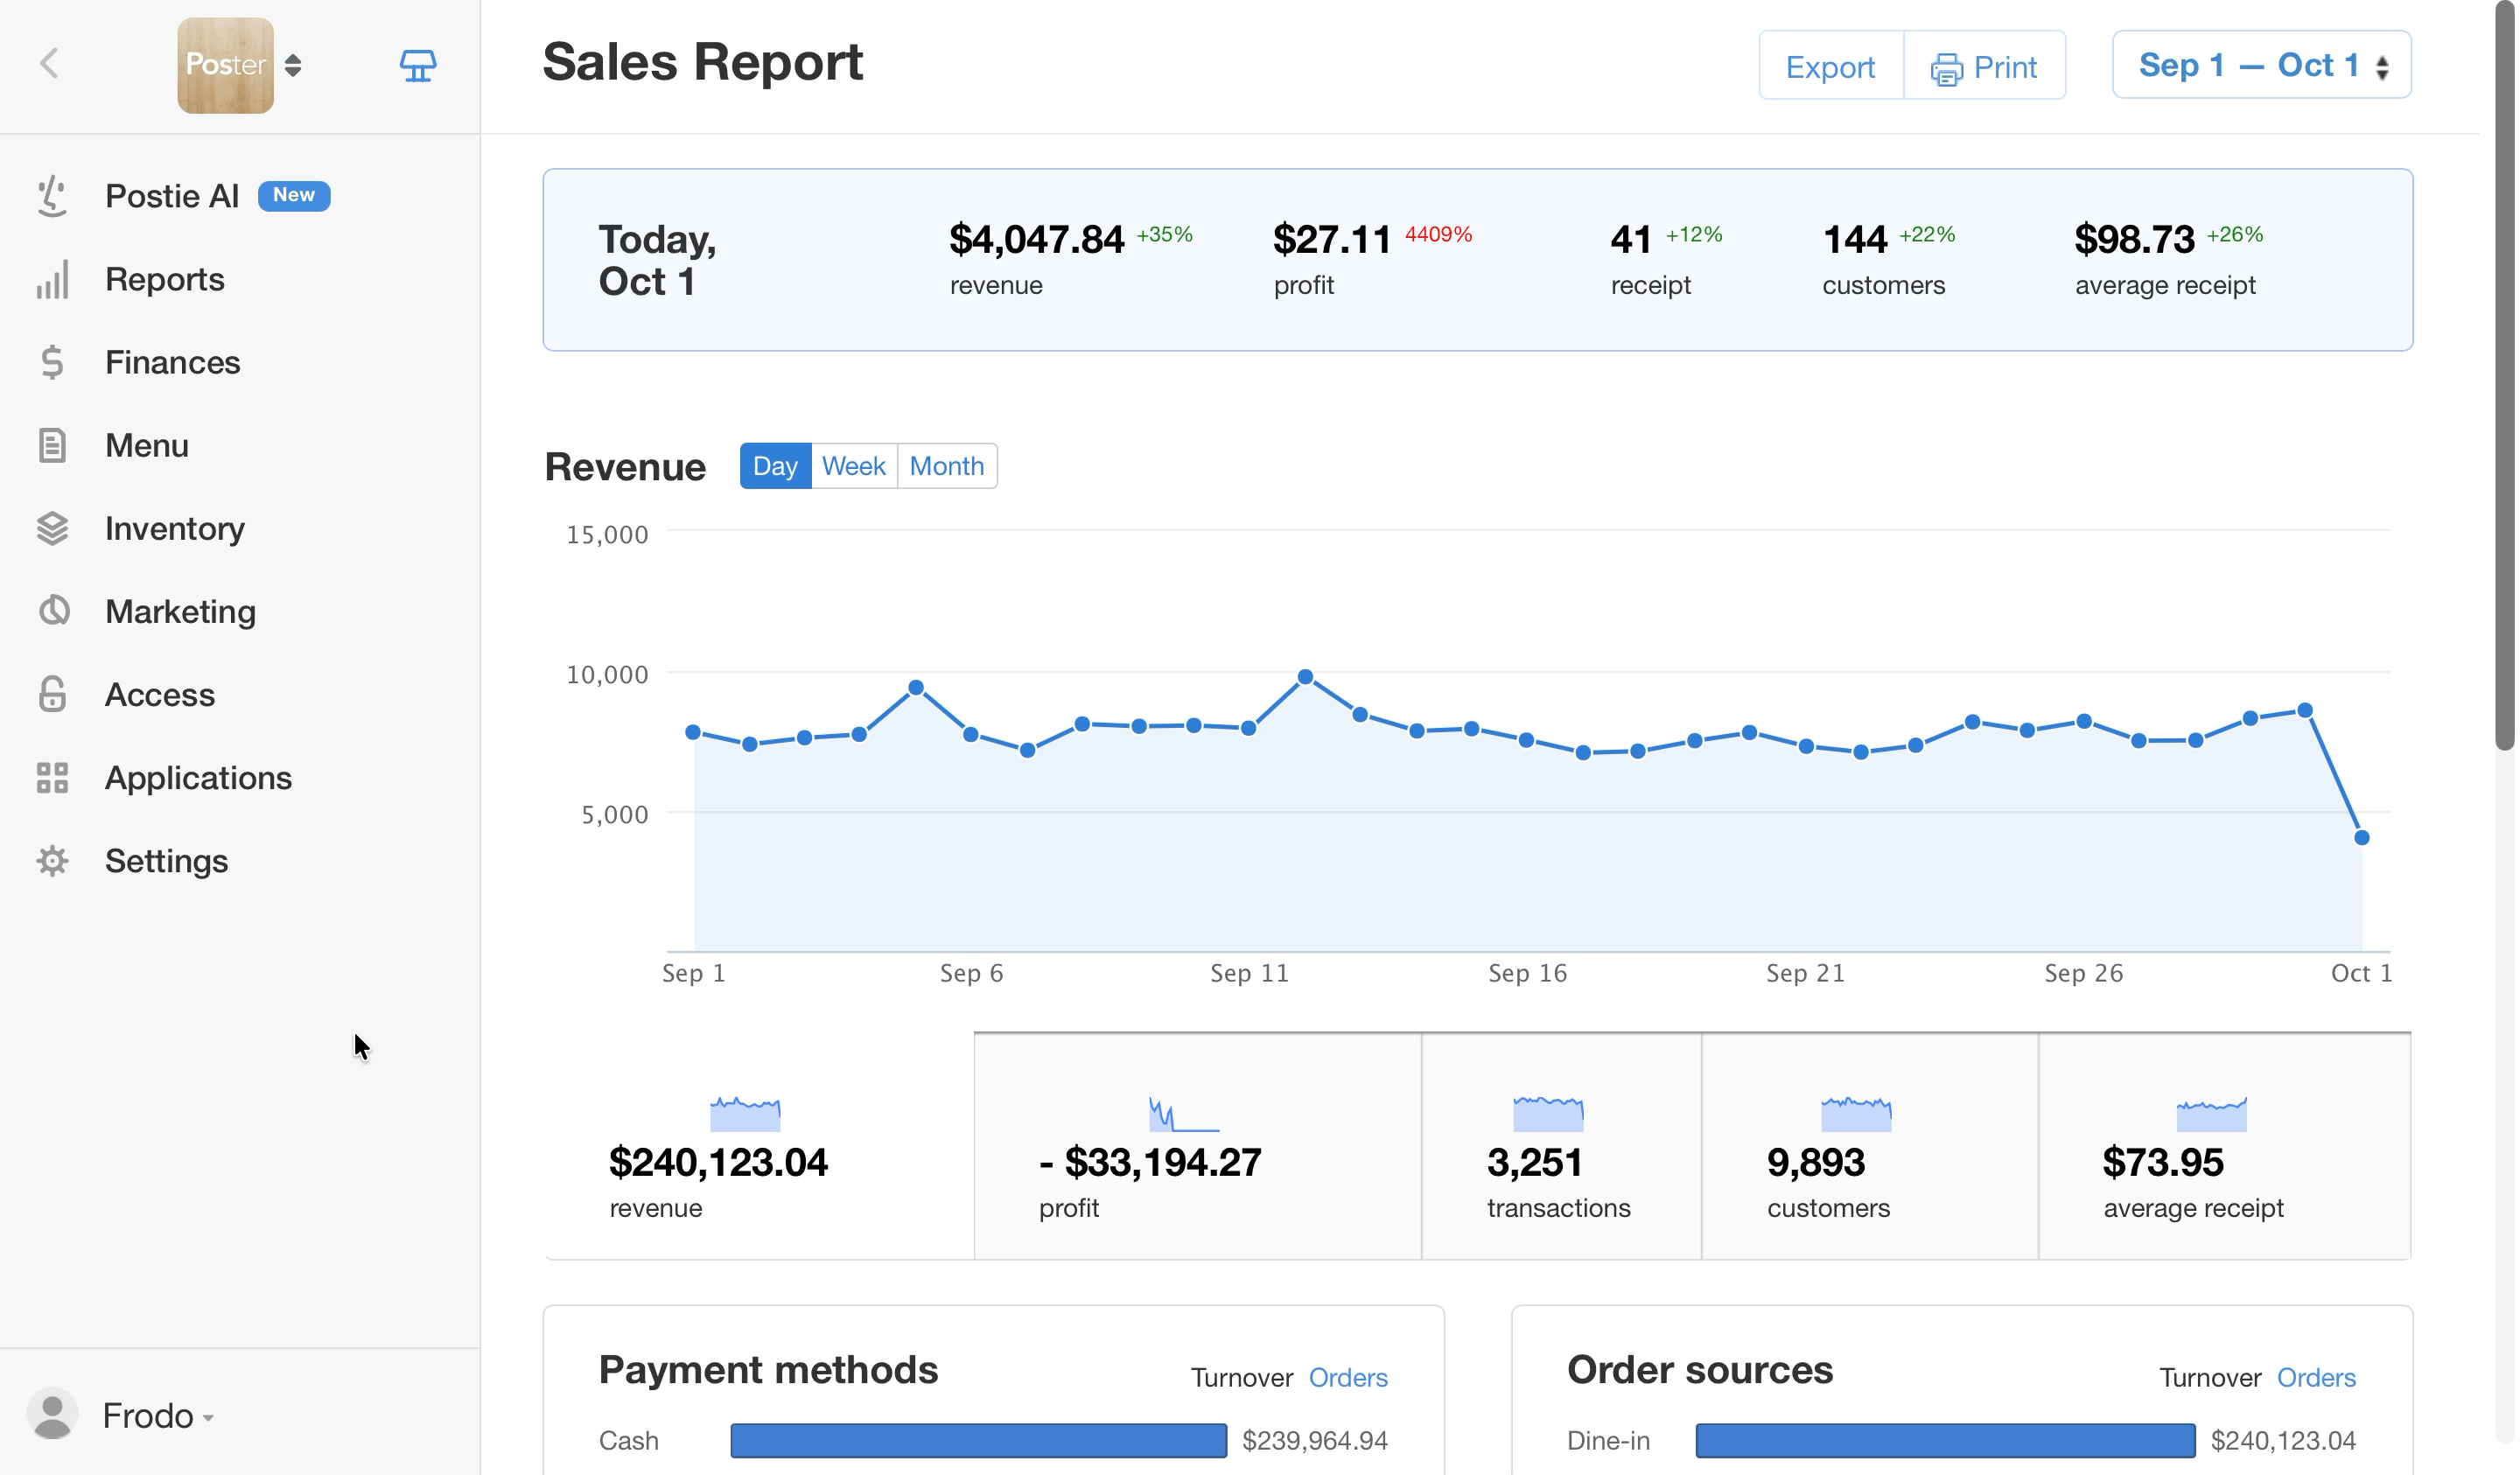
Task: Open the Frodo user menu
Action: [x=158, y=1415]
